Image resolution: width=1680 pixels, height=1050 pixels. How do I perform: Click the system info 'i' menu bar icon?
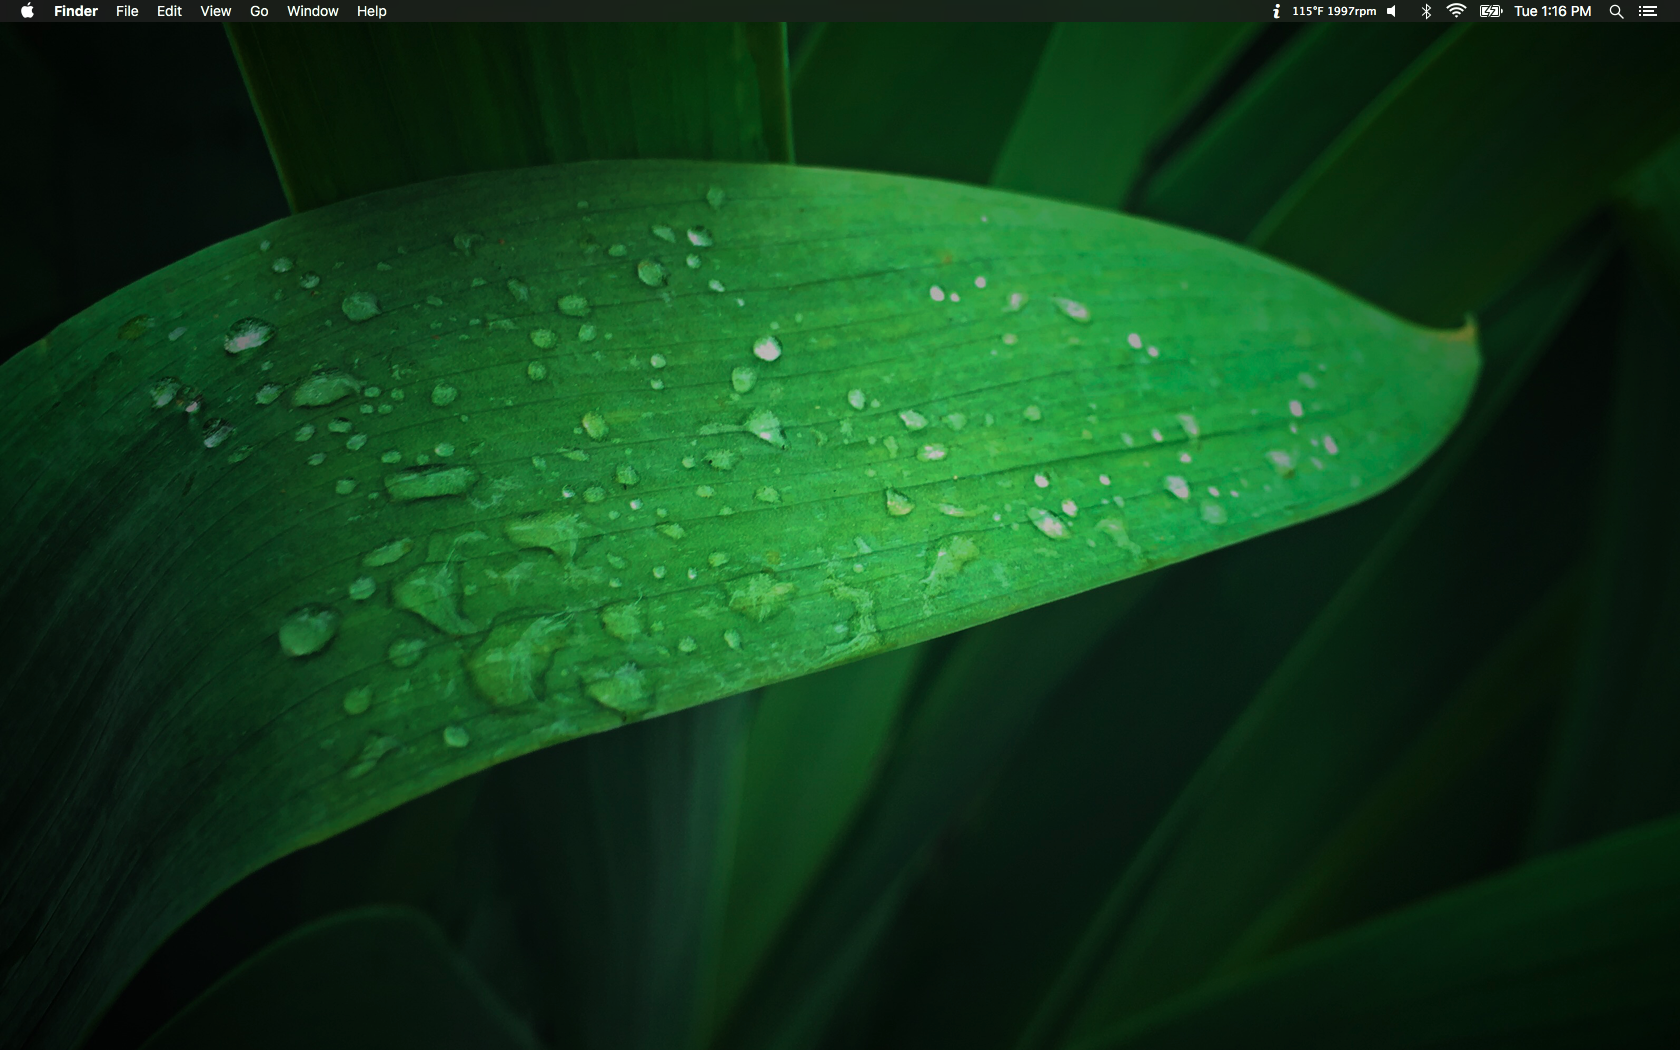coord(1276,11)
